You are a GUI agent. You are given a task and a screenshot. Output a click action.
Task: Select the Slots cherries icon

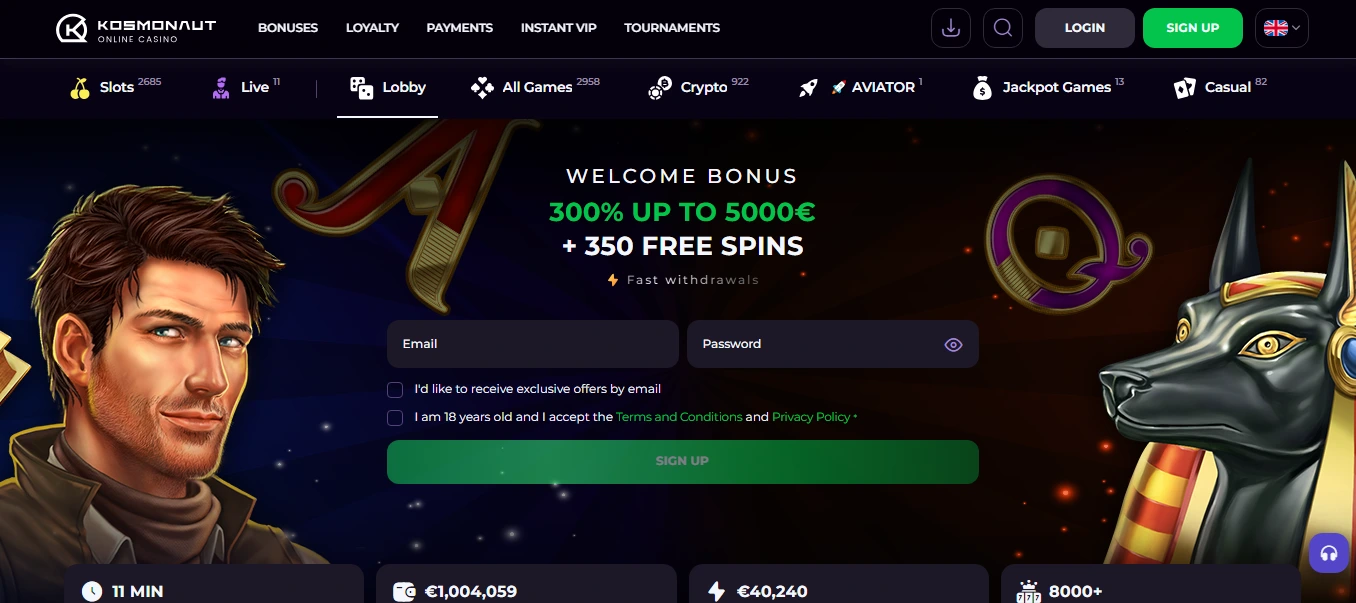coord(80,88)
